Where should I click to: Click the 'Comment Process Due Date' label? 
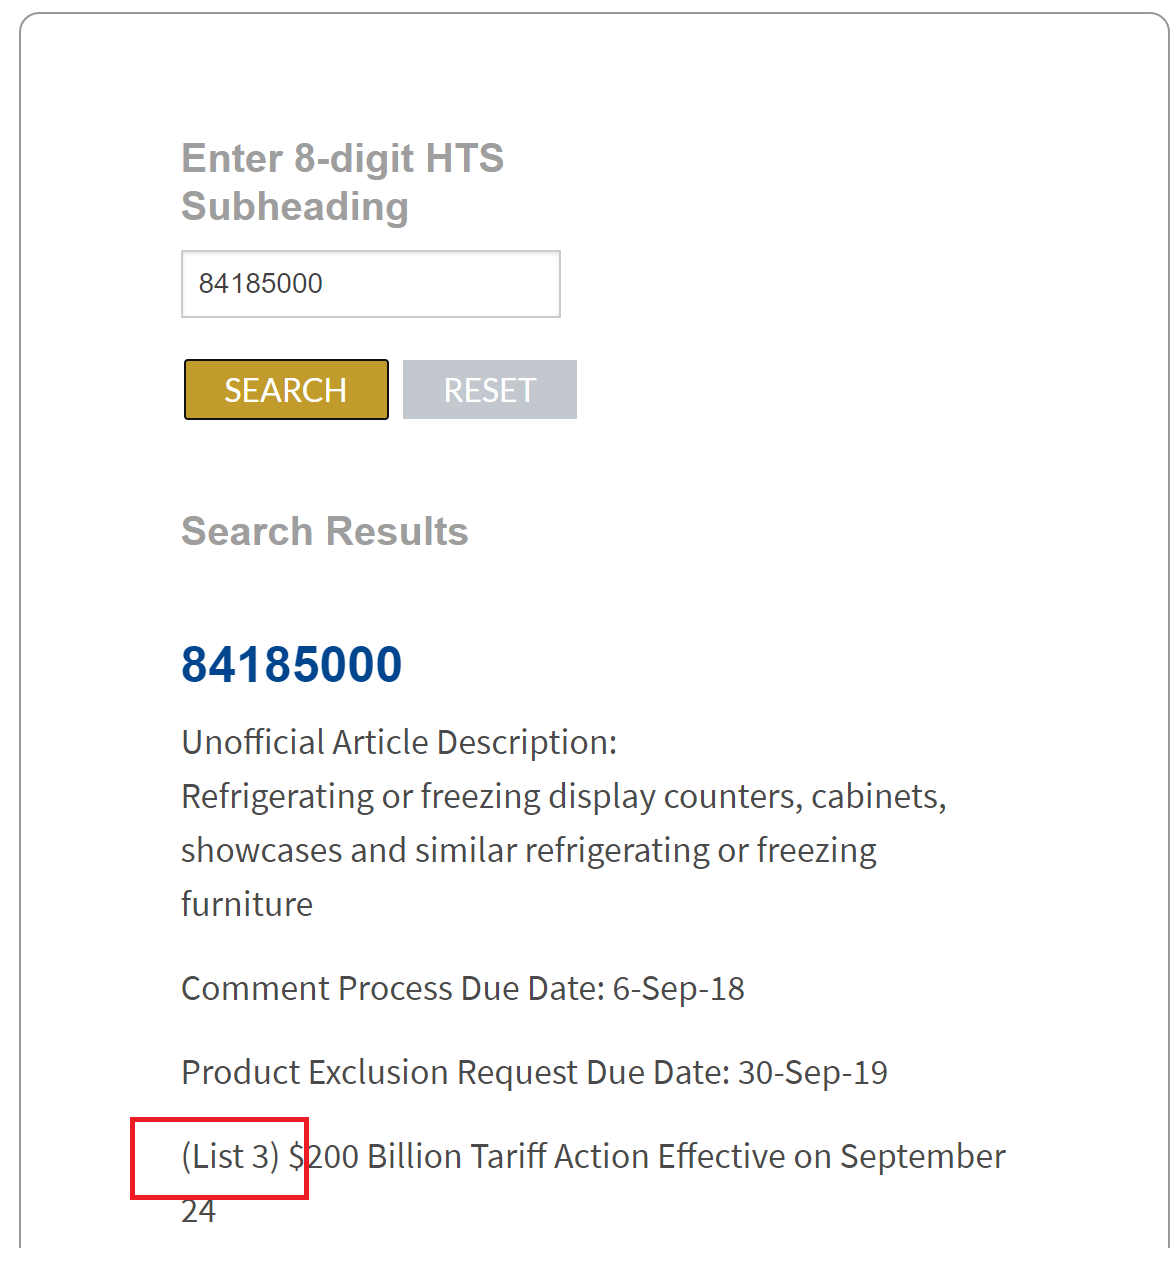(393, 988)
